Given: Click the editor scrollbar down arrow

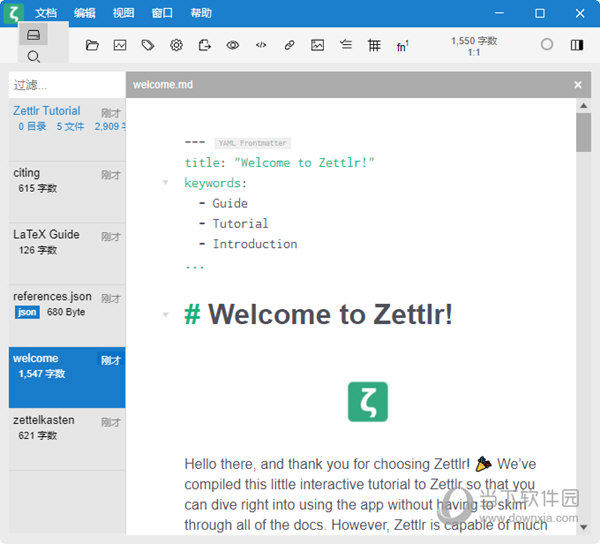Looking at the screenshot, I should click(584, 527).
